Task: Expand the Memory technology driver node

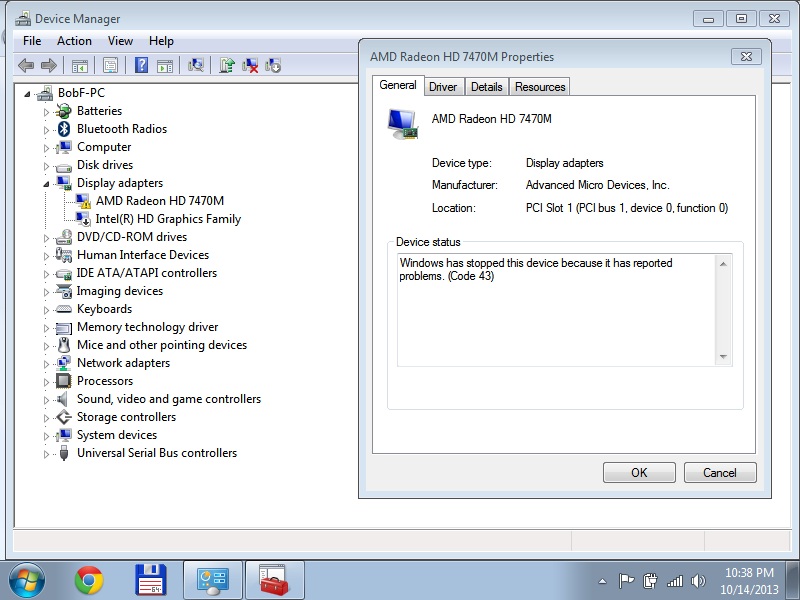Action: click(x=46, y=328)
